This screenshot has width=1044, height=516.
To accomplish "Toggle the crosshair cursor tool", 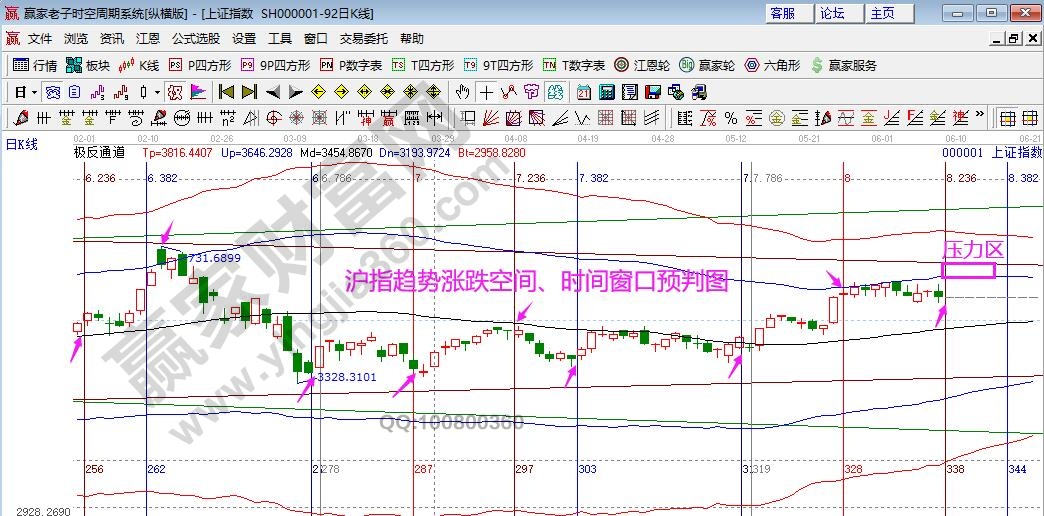I will tap(485, 92).
